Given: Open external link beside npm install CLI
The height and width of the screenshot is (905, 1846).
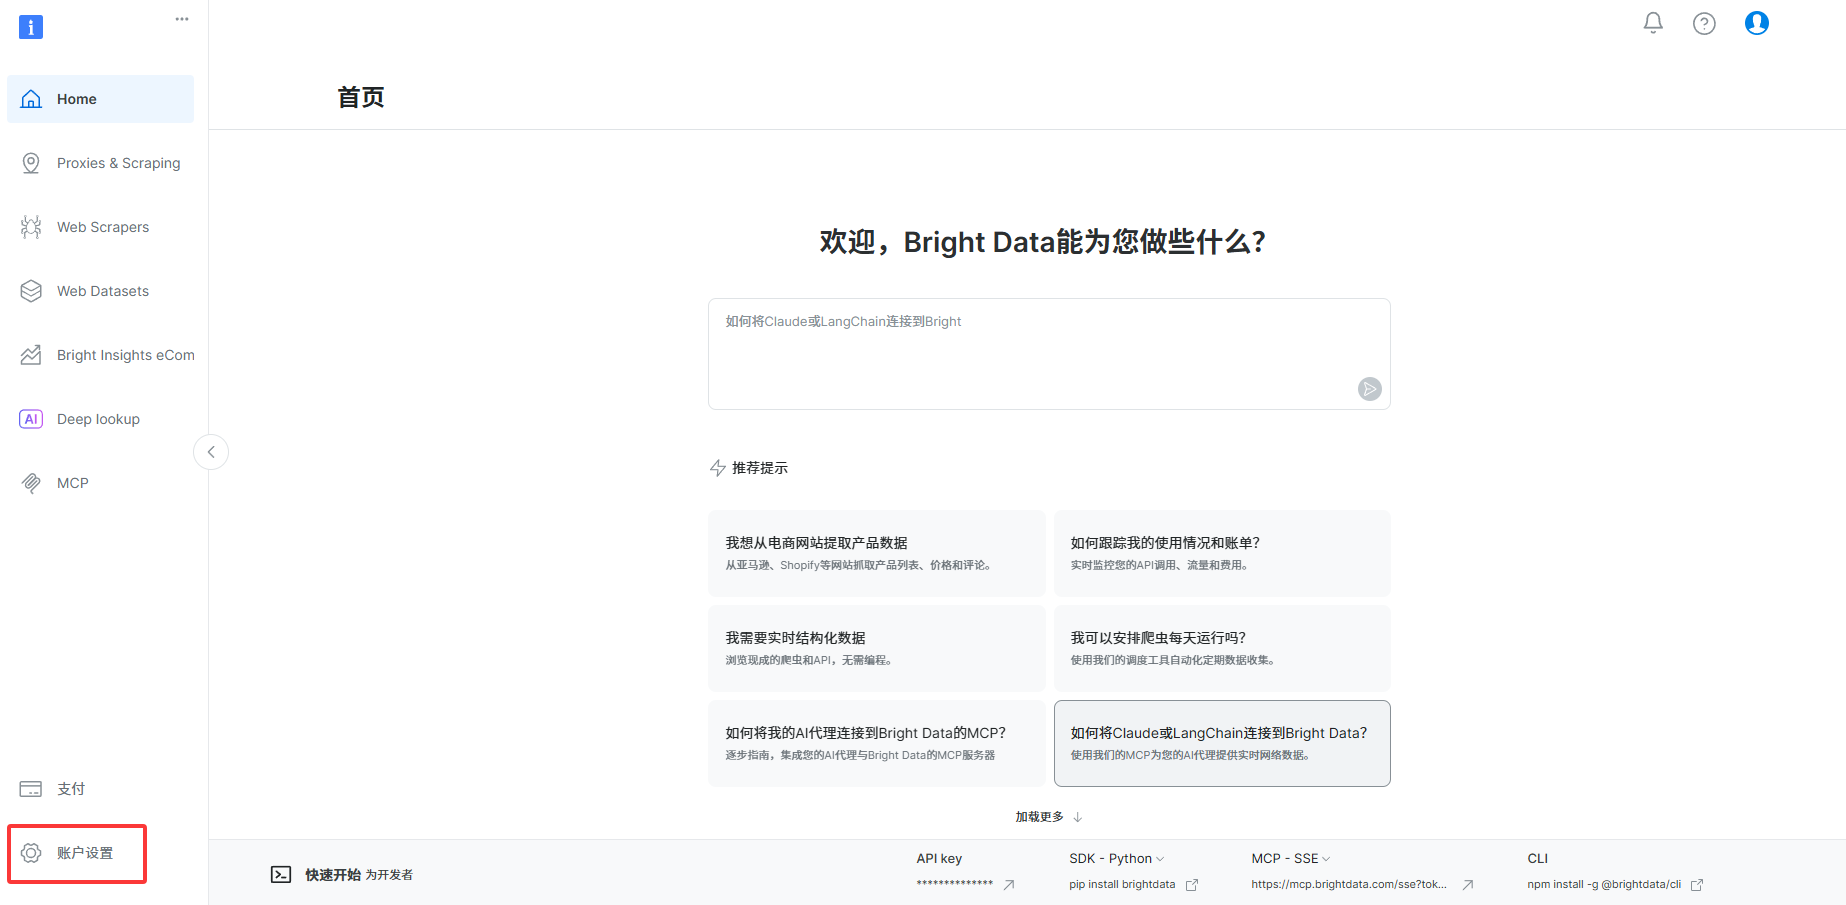Looking at the screenshot, I should pos(1697,885).
